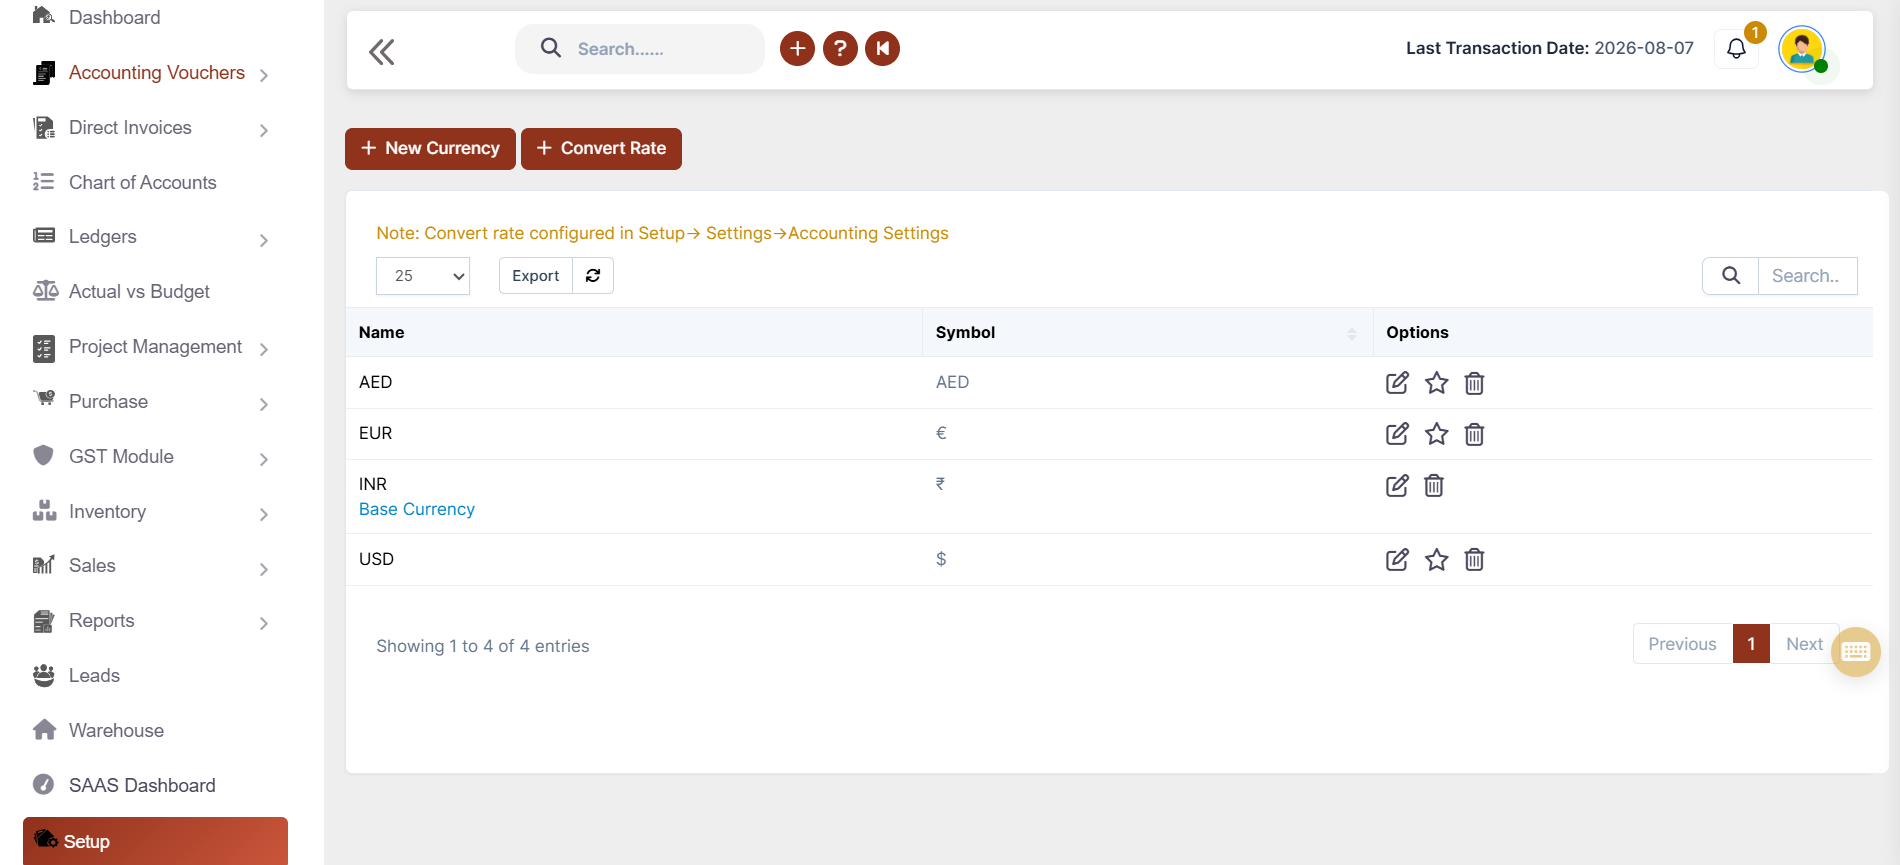
Task: Click New Currency button
Action: point(430,149)
